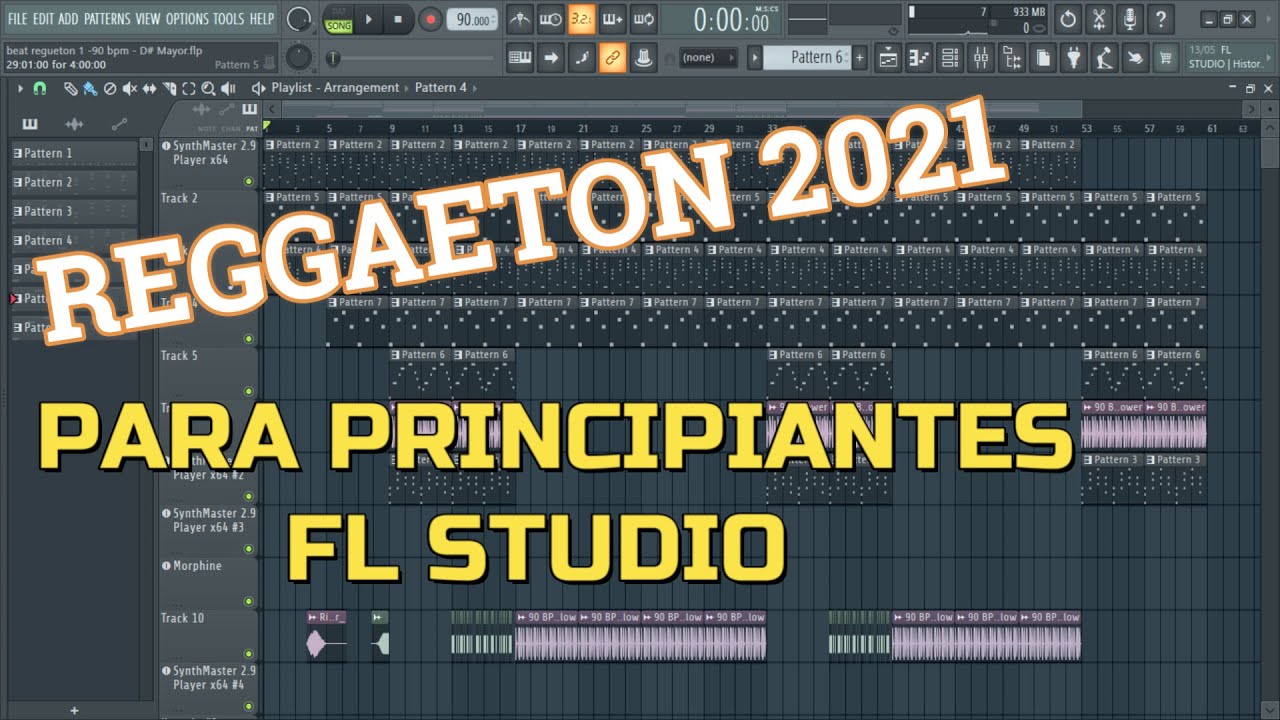Toggle step editing mode icon
1280x720 pixels.
pos(581,58)
